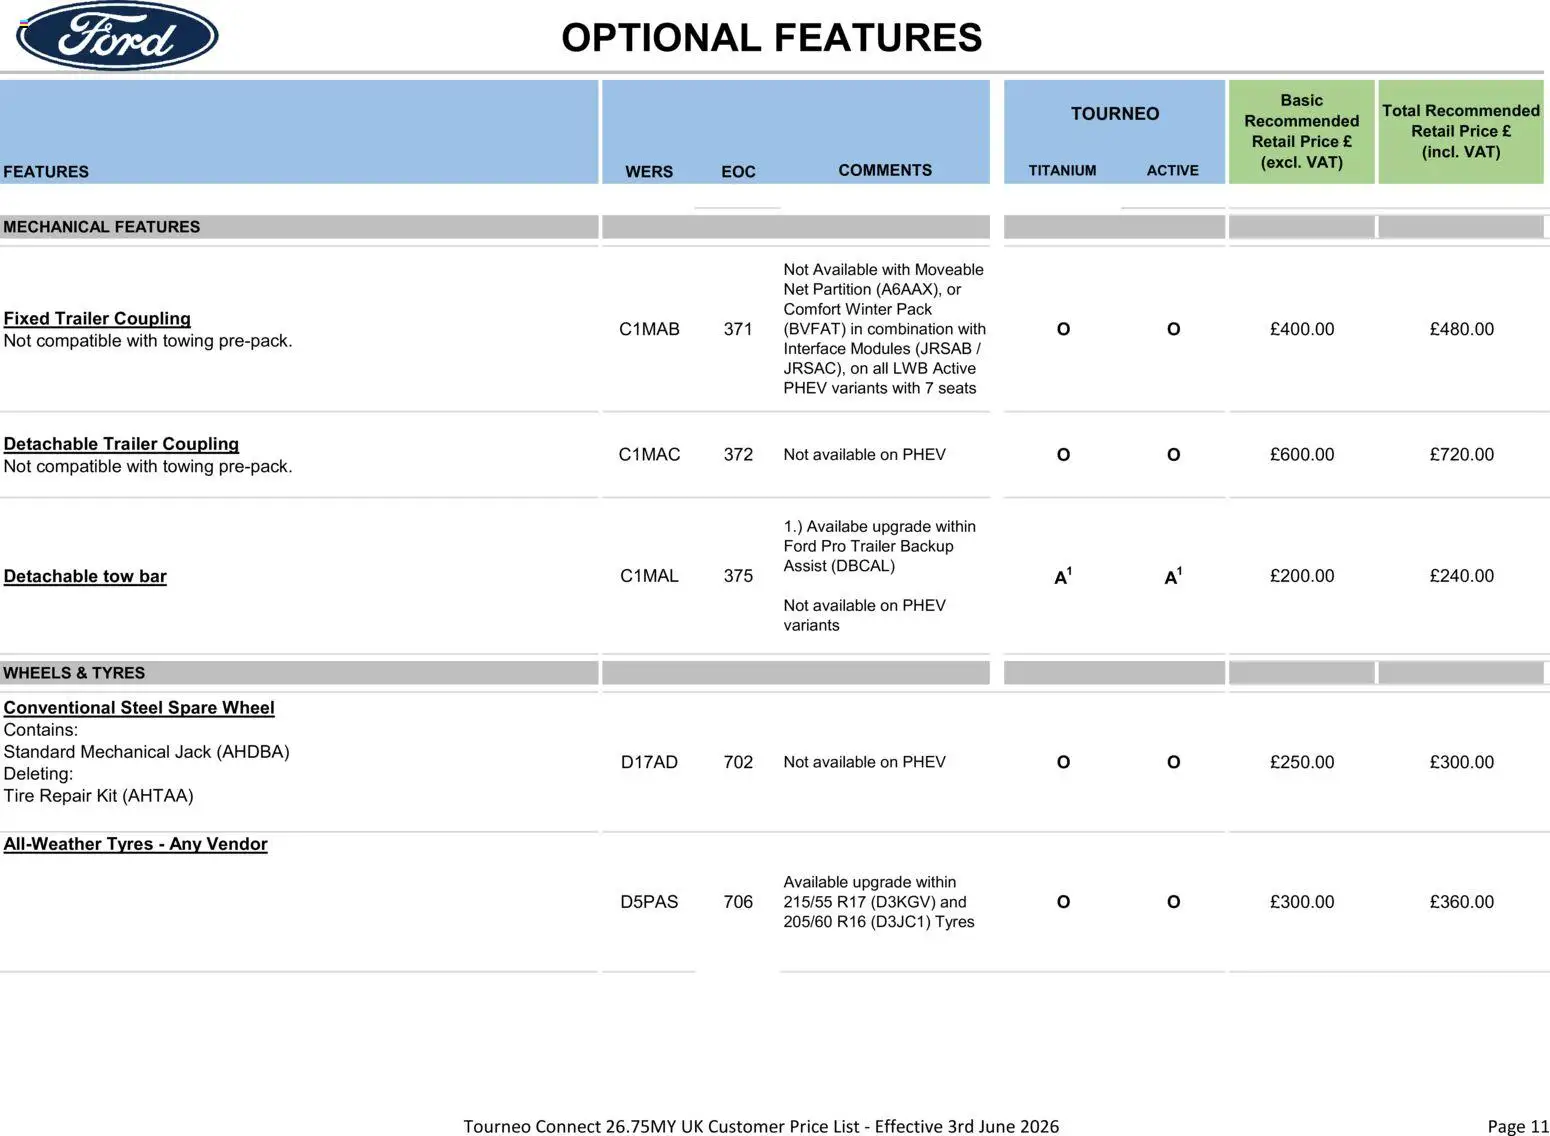Viewport: 1550px width, 1136px height.
Task: Select EOC code '702'
Action: [738, 762]
